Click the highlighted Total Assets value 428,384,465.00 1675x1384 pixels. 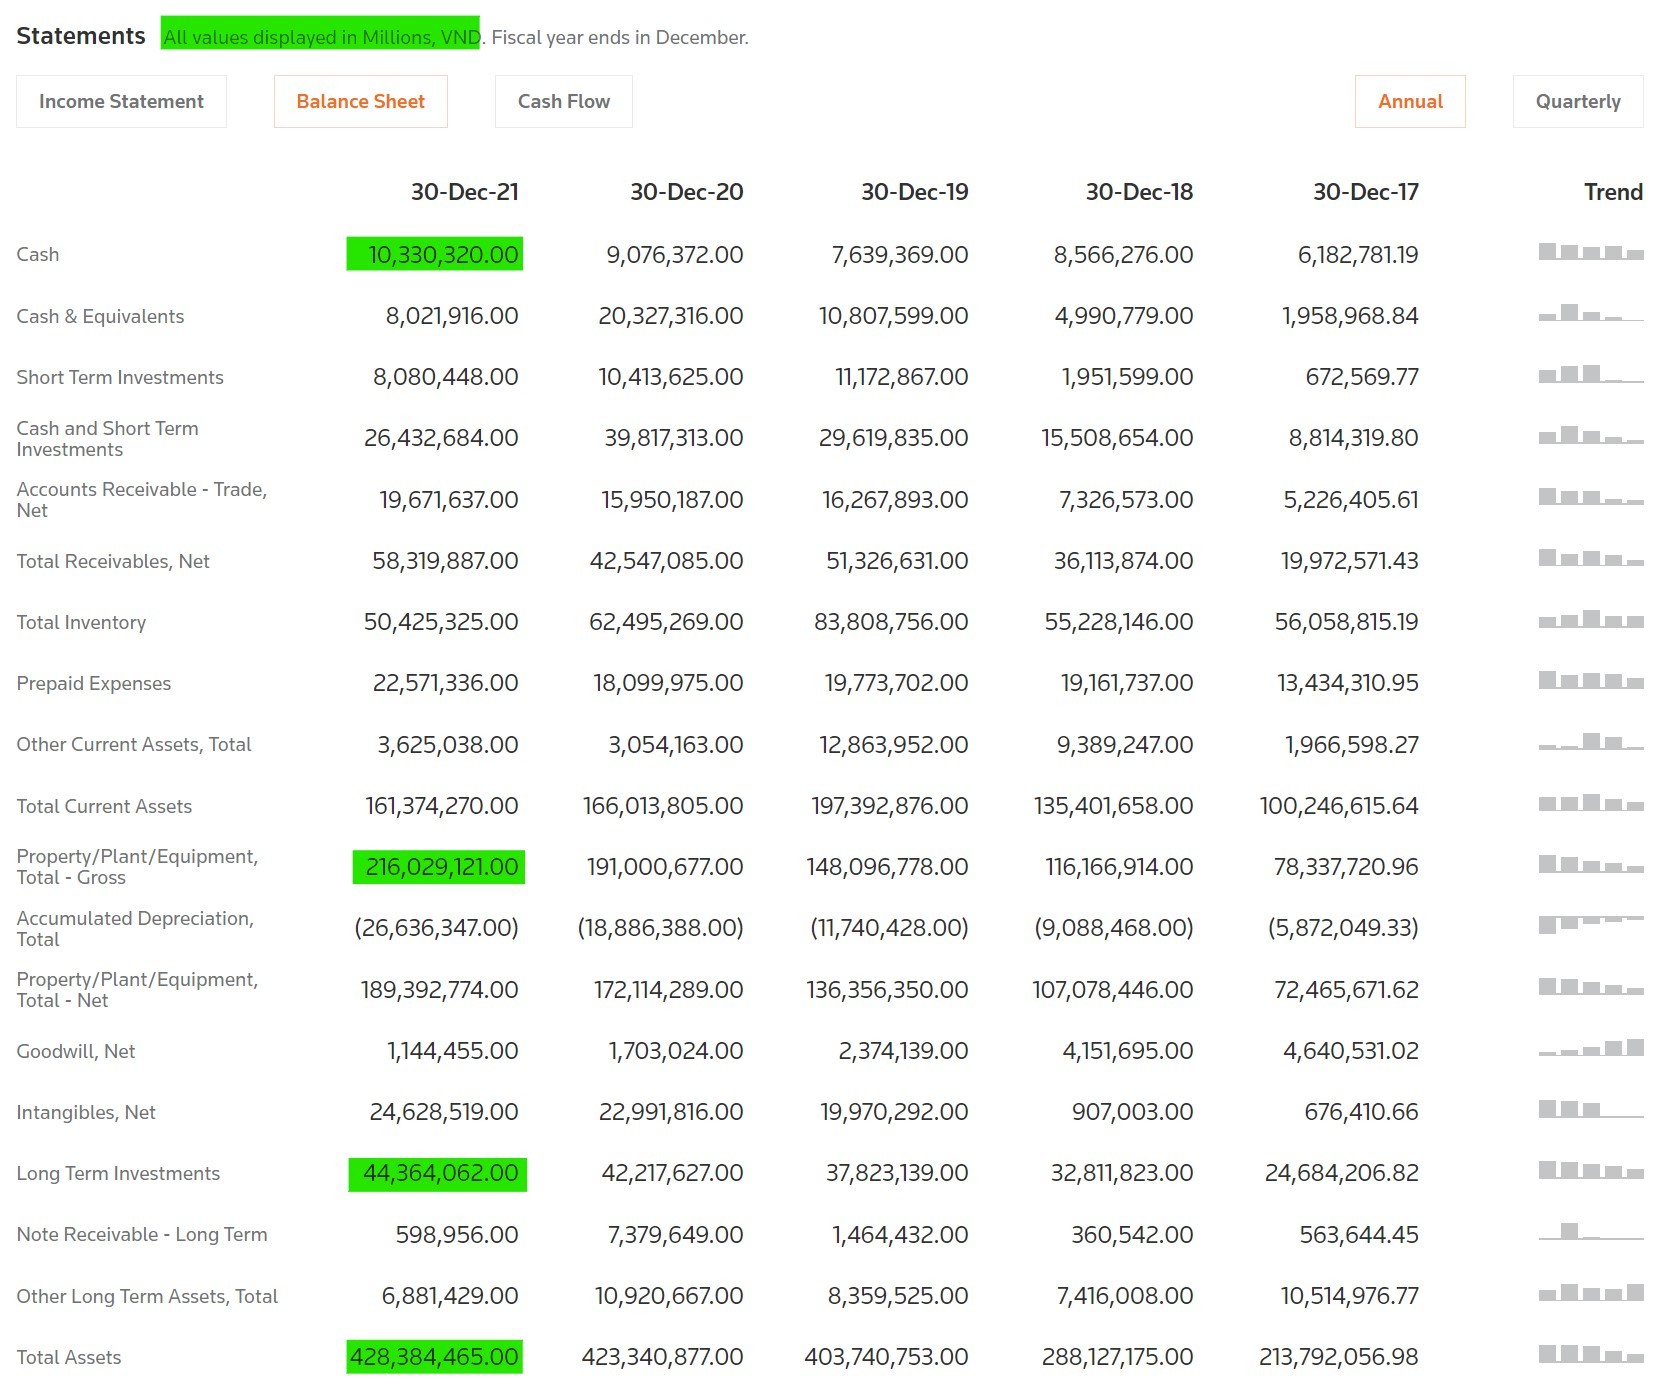tap(435, 1357)
